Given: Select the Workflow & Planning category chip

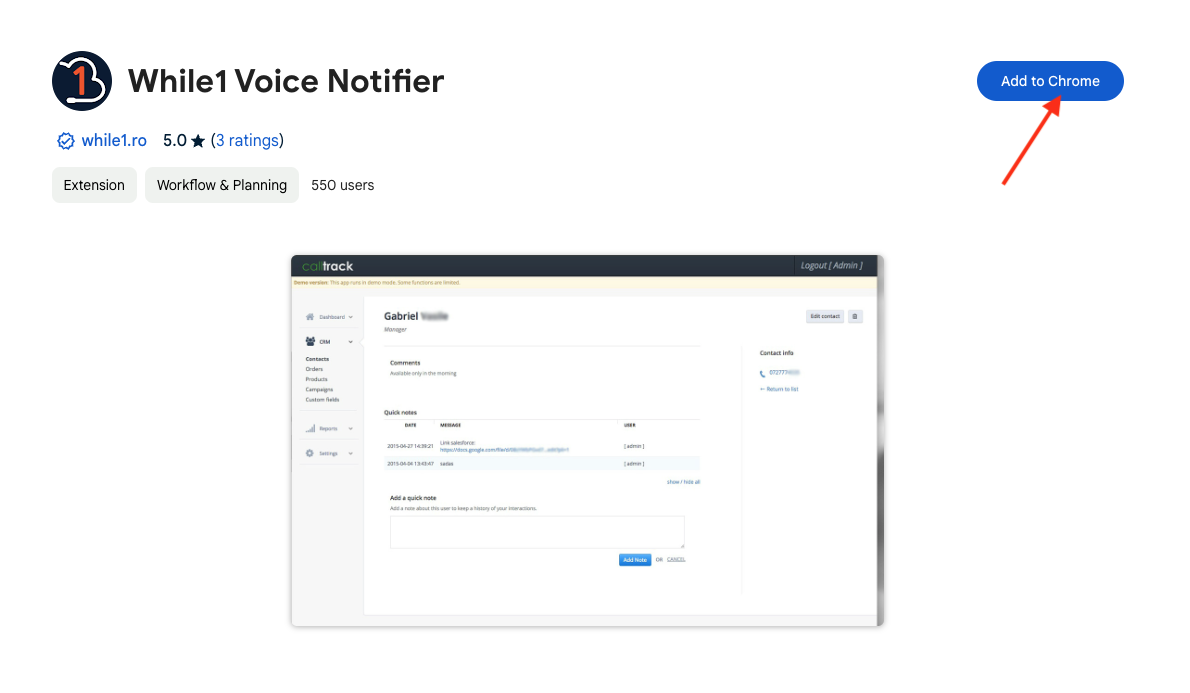Looking at the screenshot, I should (x=222, y=185).
